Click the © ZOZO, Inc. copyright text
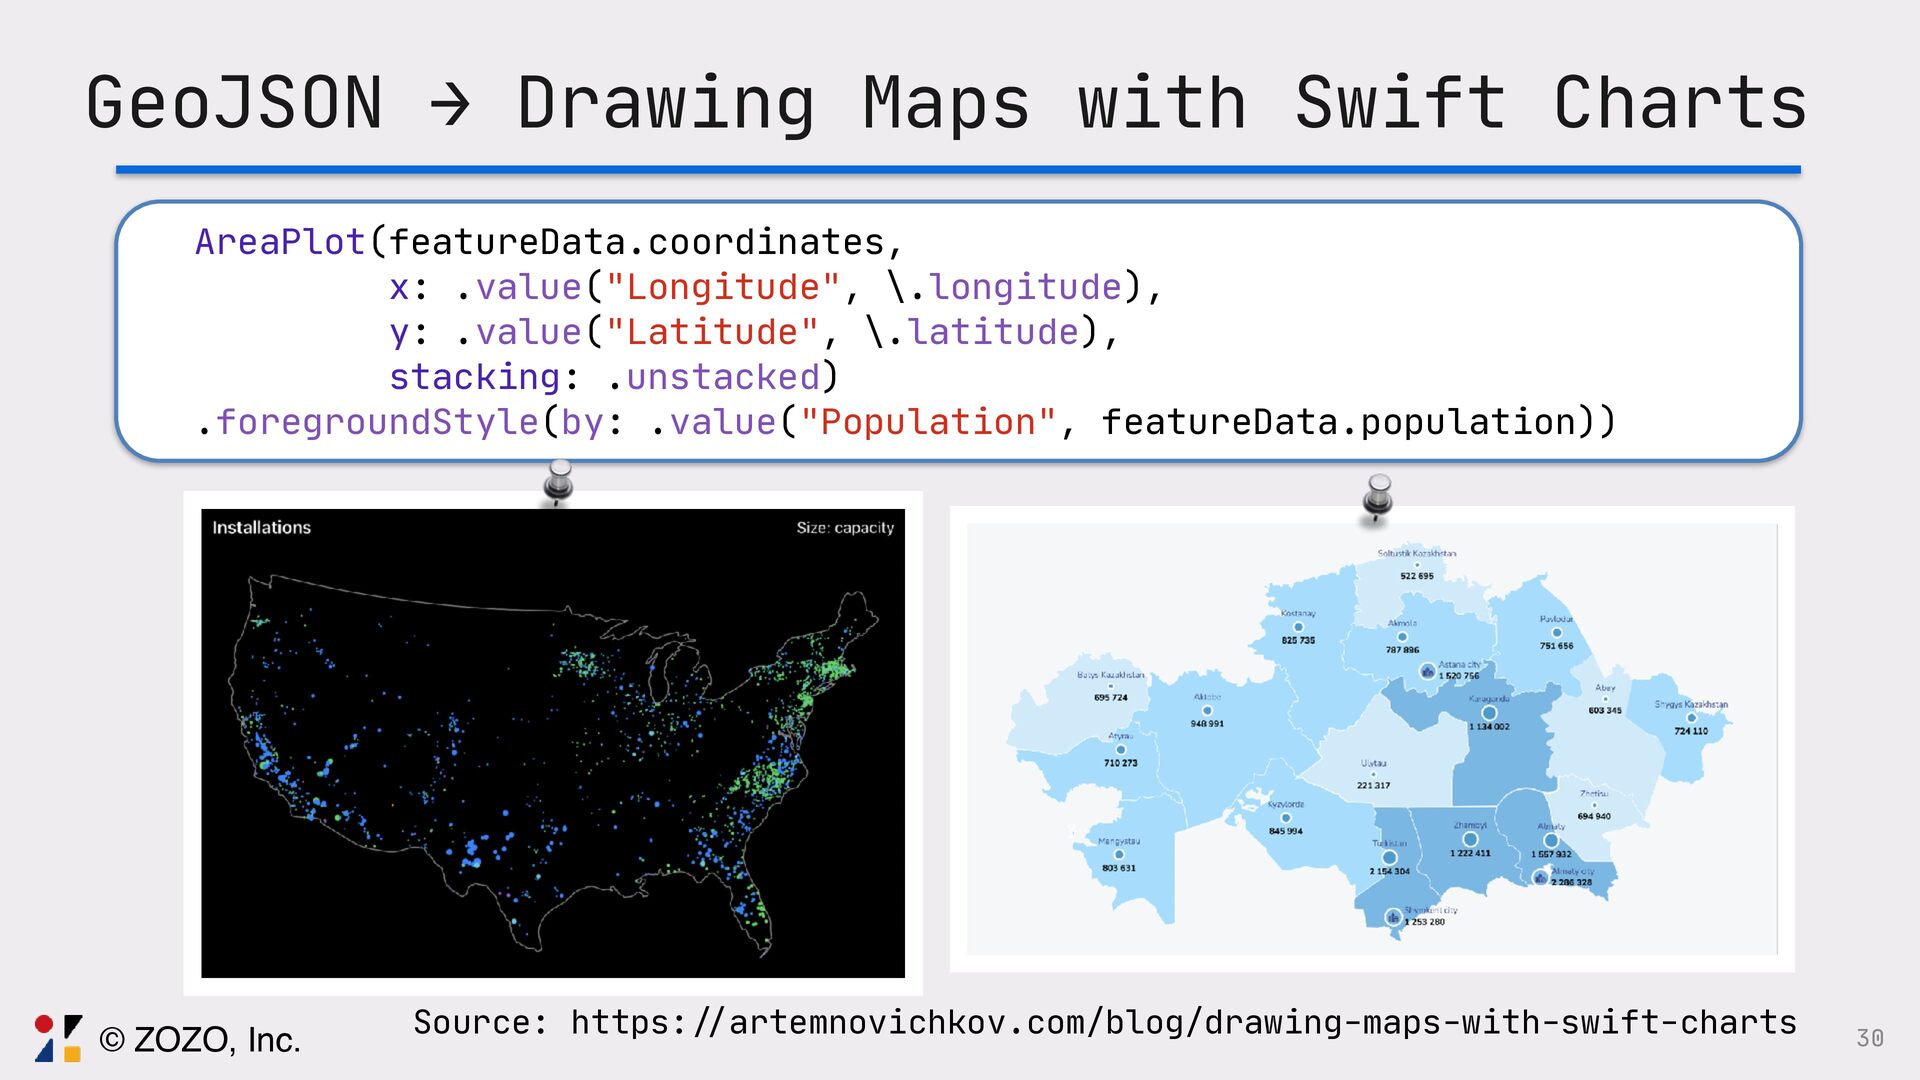The width and height of the screenshot is (1920, 1080). point(200,1040)
